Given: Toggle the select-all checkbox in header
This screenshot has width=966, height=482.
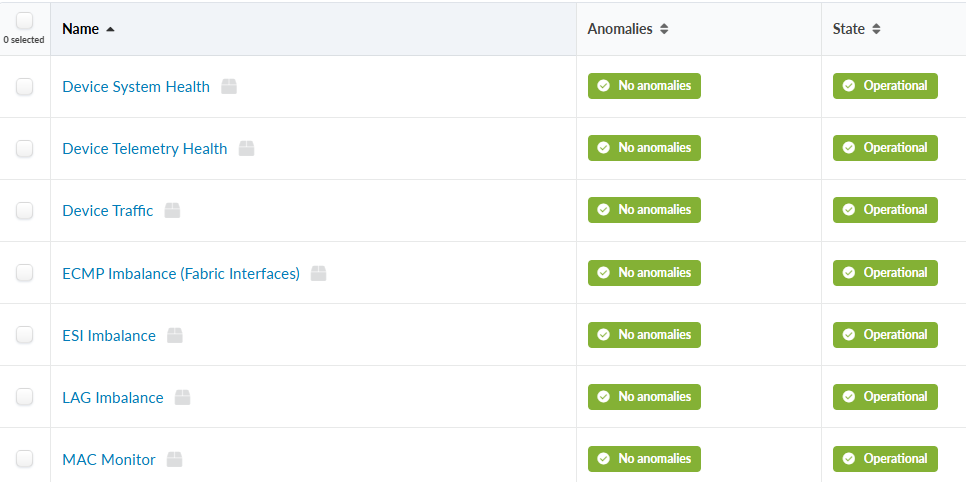Looking at the screenshot, I should tap(25, 21).
